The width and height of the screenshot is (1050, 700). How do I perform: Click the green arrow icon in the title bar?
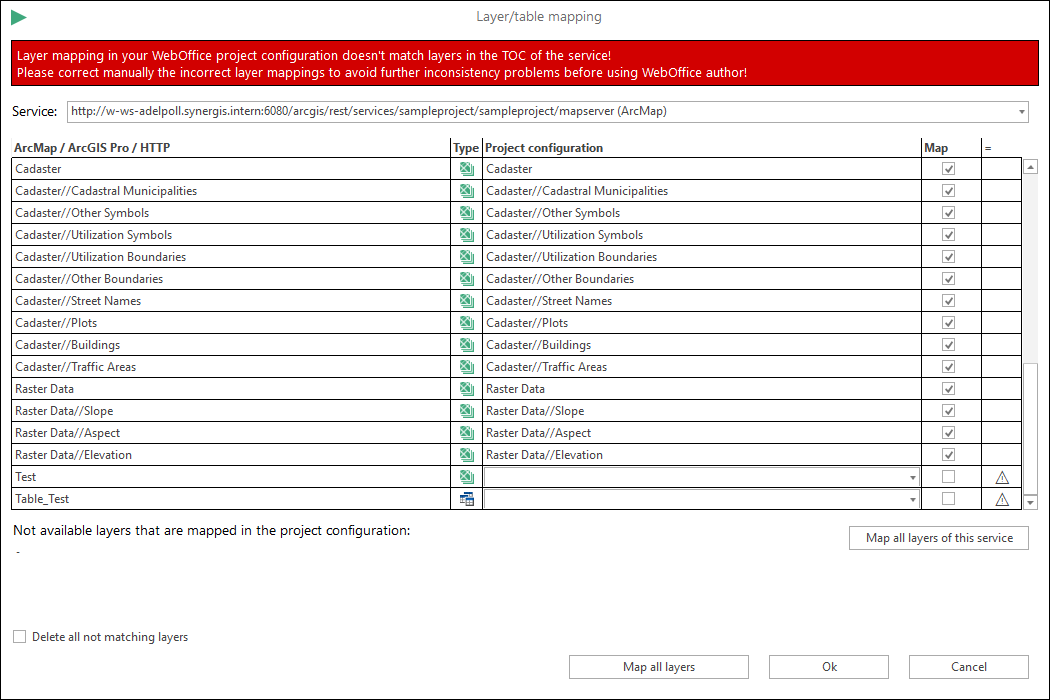coord(19,16)
